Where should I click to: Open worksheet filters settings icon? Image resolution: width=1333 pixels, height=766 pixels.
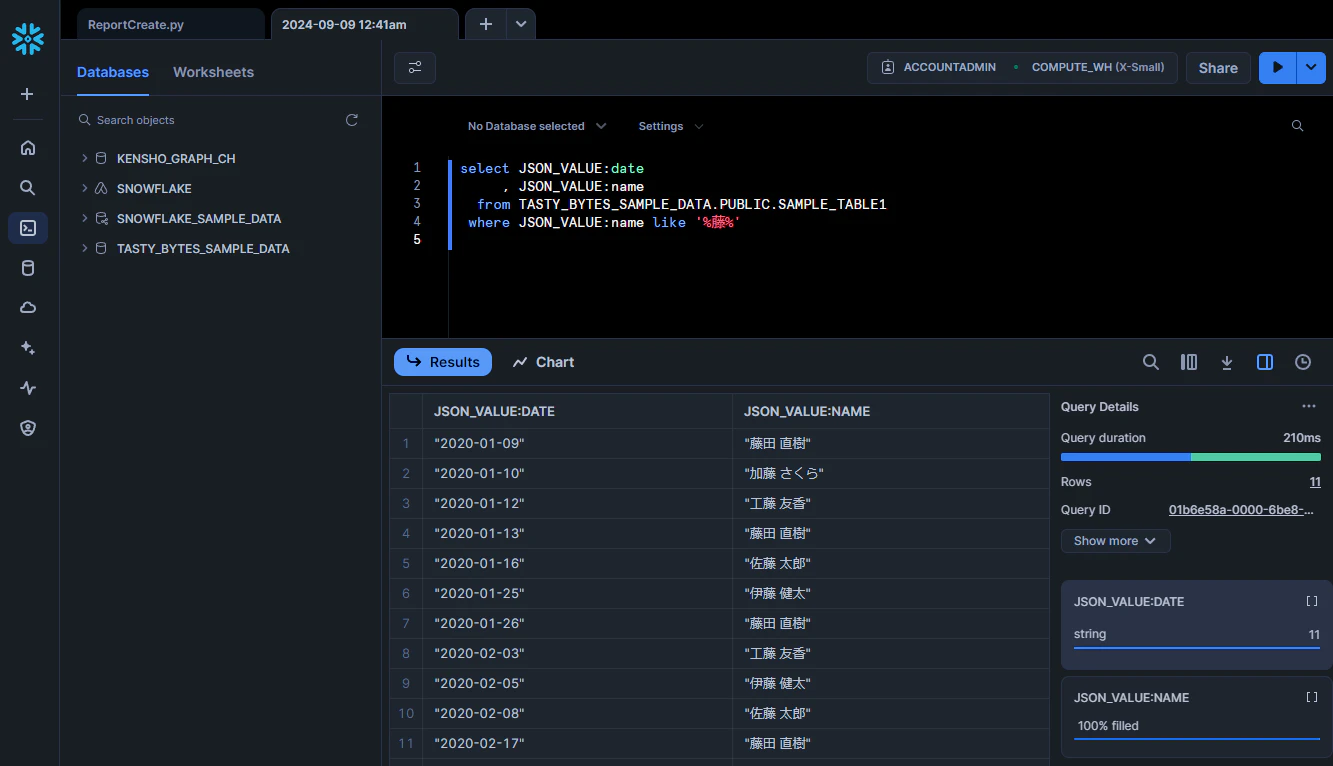coord(415,68)
